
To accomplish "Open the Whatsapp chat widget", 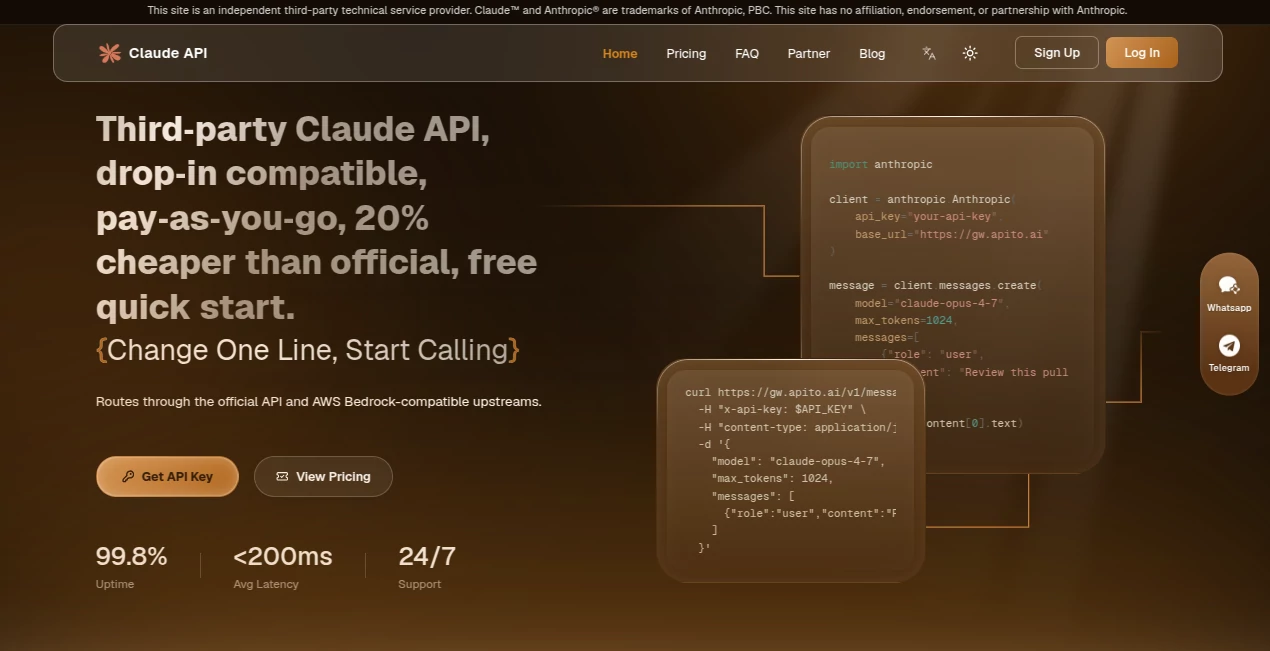I will point(1229,293).
